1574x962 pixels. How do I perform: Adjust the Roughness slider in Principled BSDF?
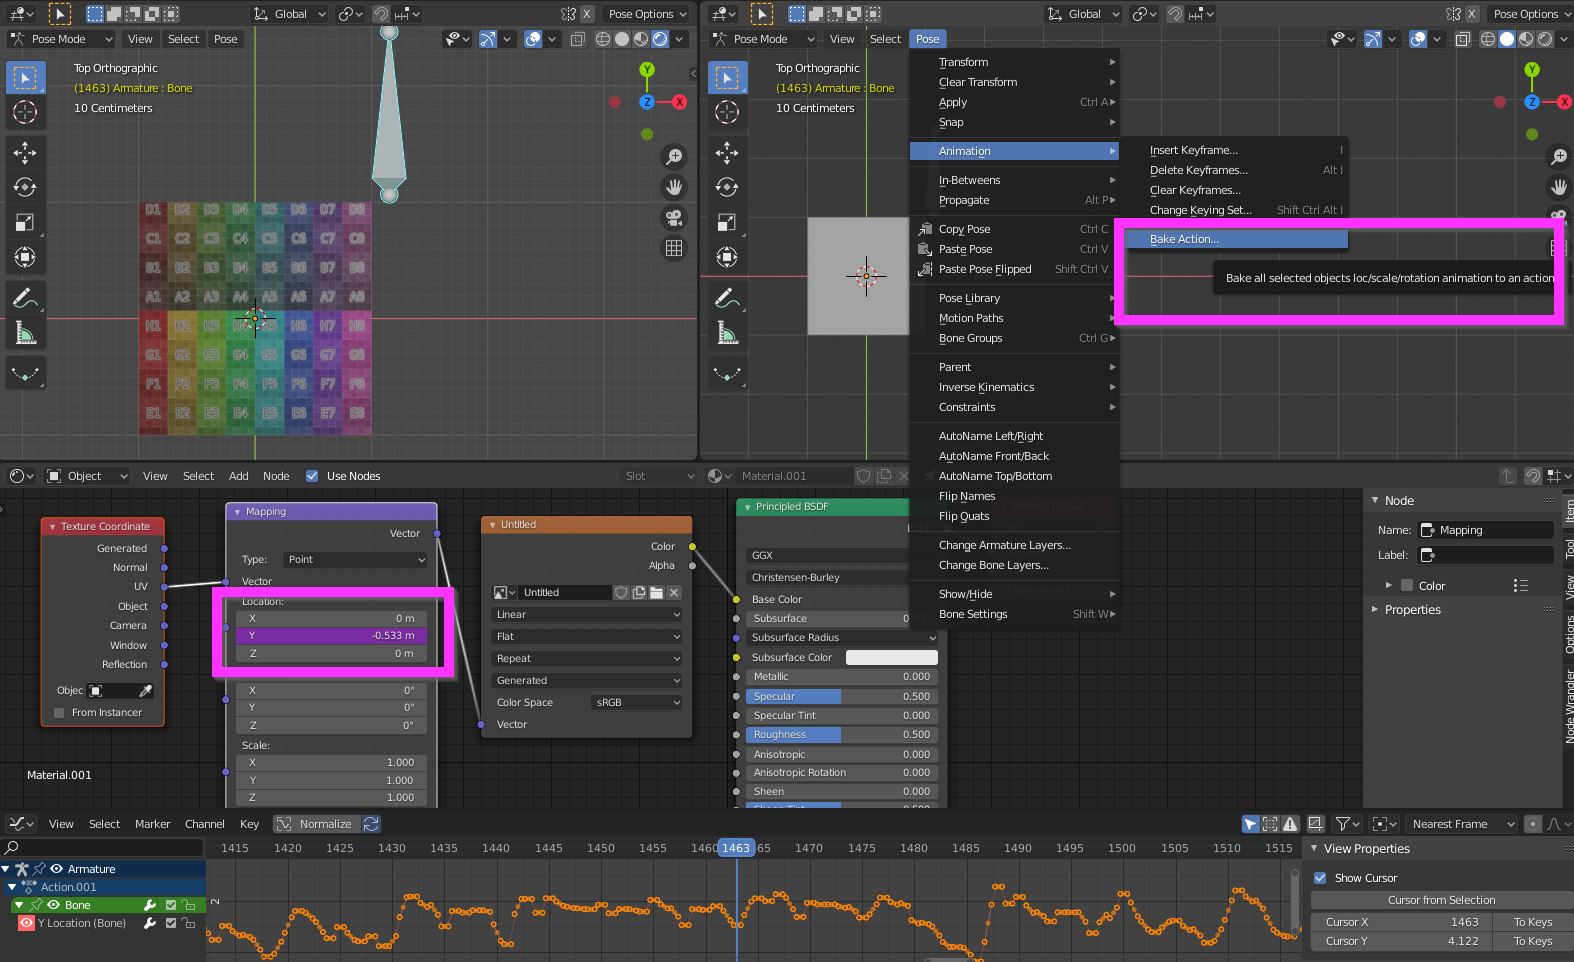click(841, 735)
